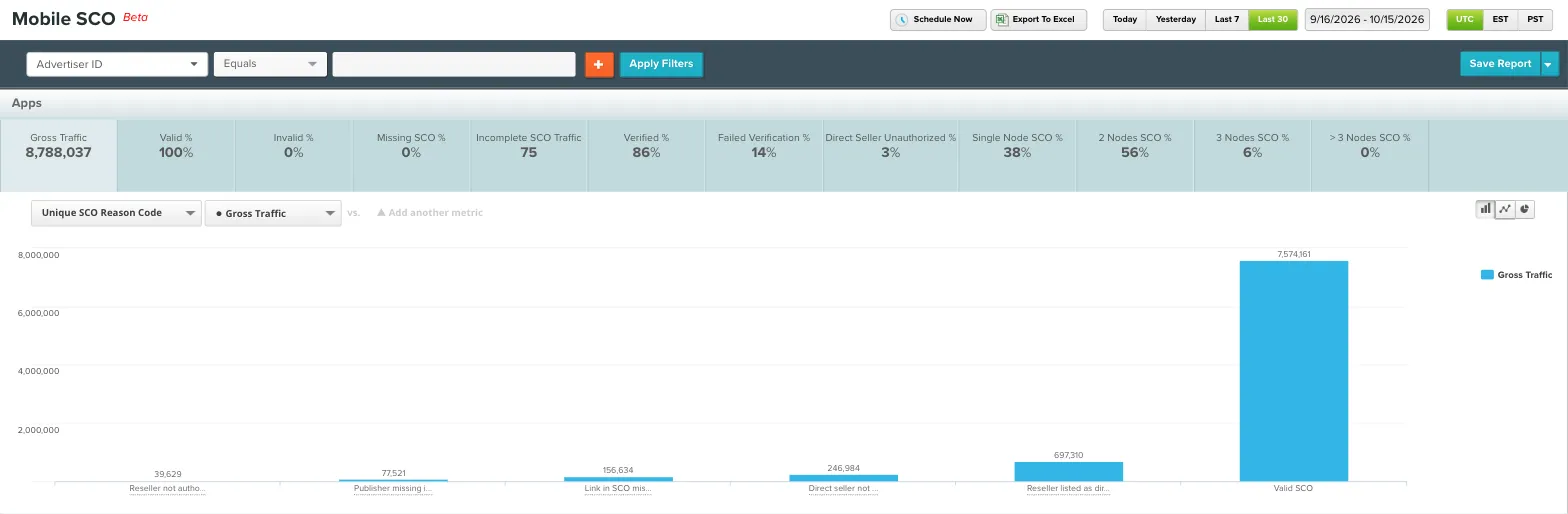Select the Last 30 date range
The width and height of the screenshot is (1568, 514).
coord(1273,19)
